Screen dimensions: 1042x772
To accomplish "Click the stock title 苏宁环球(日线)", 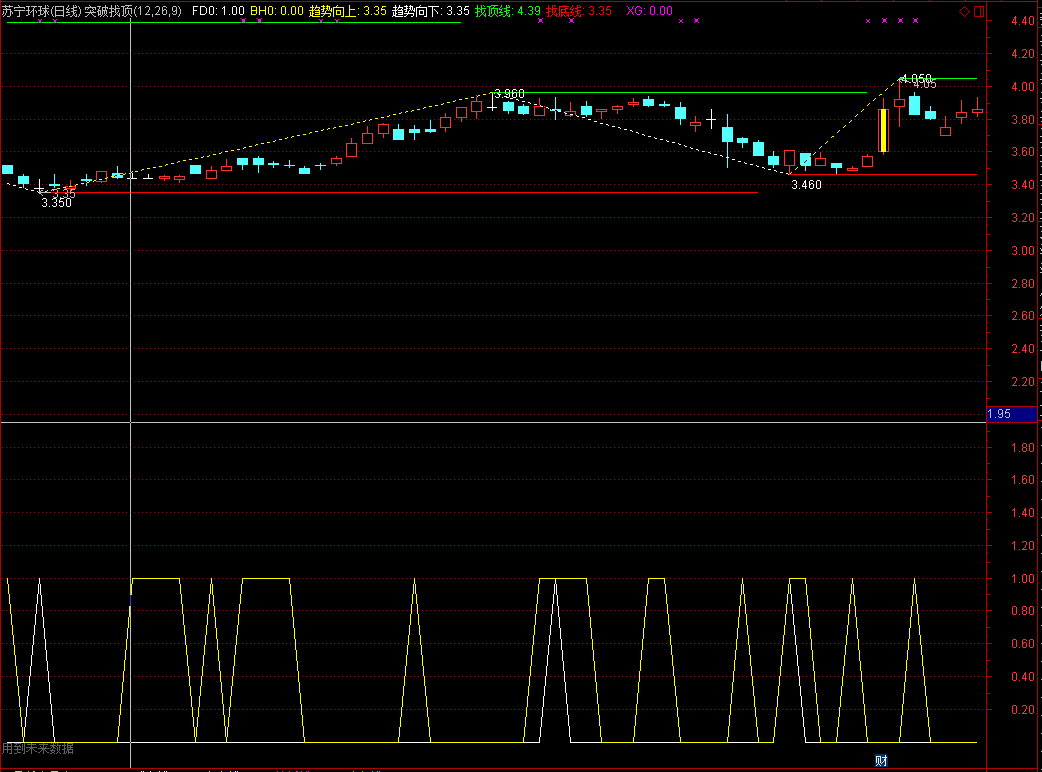I will click(41, 11).
